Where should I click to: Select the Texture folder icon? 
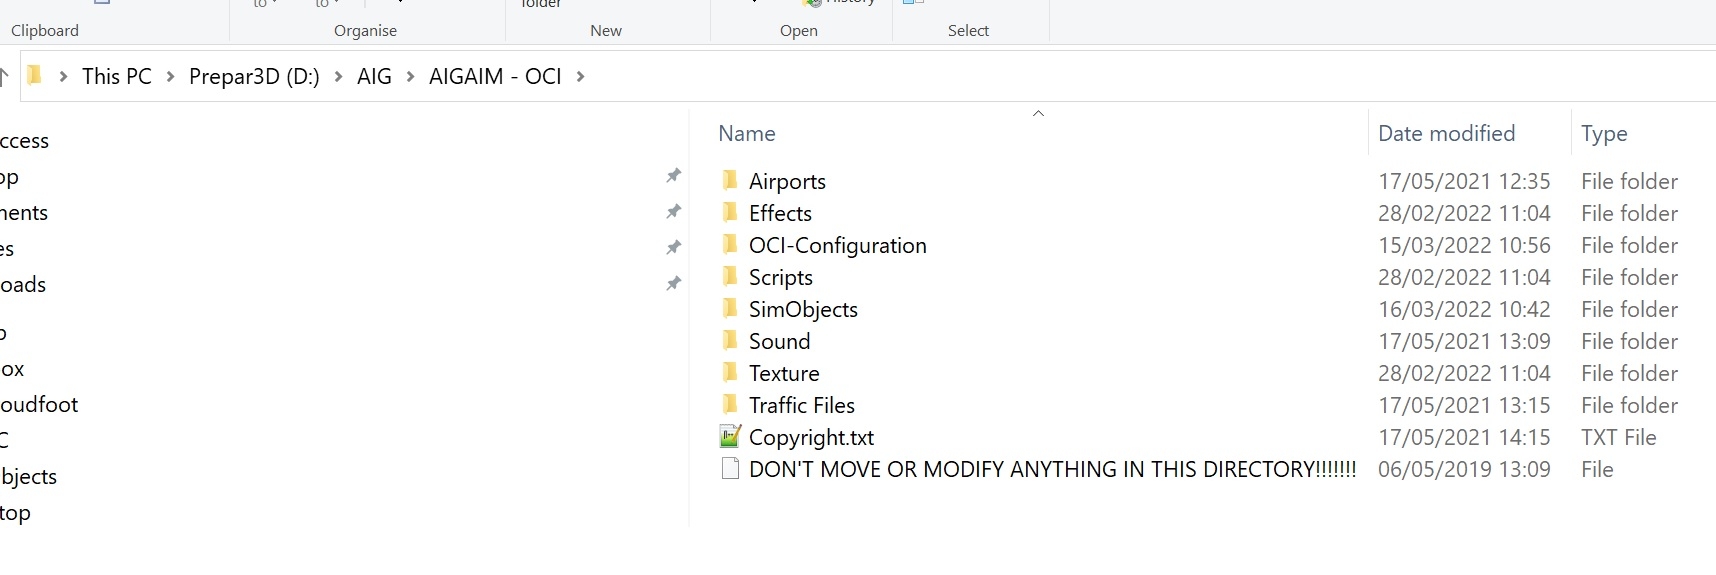730,373
